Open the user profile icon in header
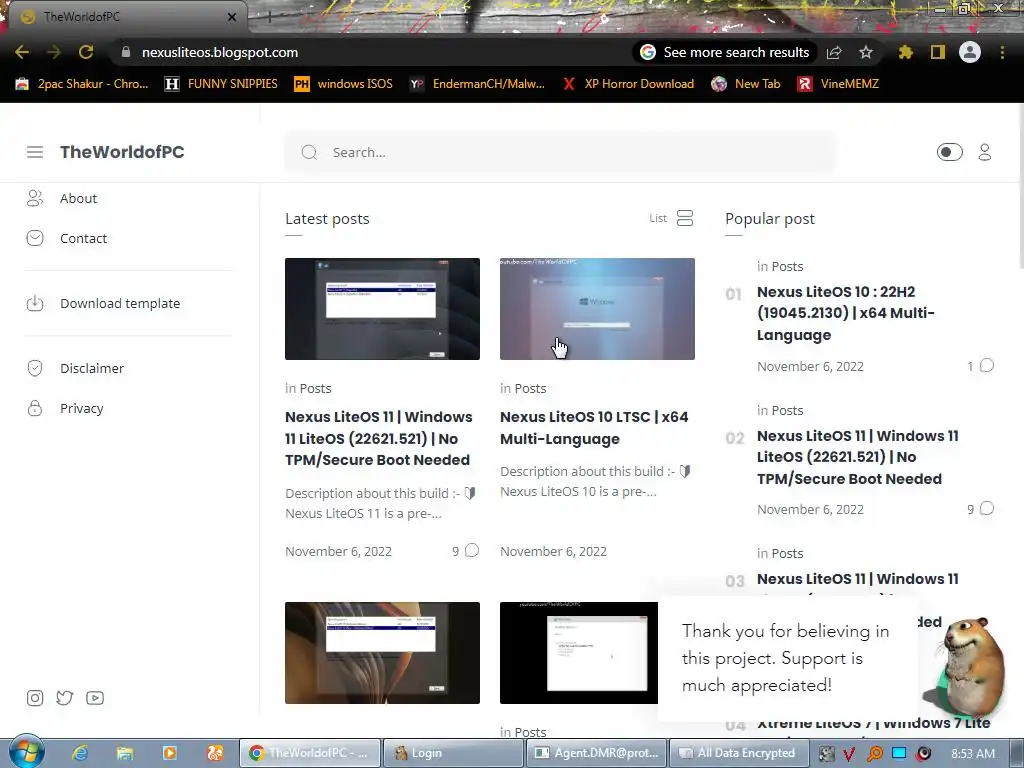The height and width of the screenshot is (768, 1024). tap(985, 152)
